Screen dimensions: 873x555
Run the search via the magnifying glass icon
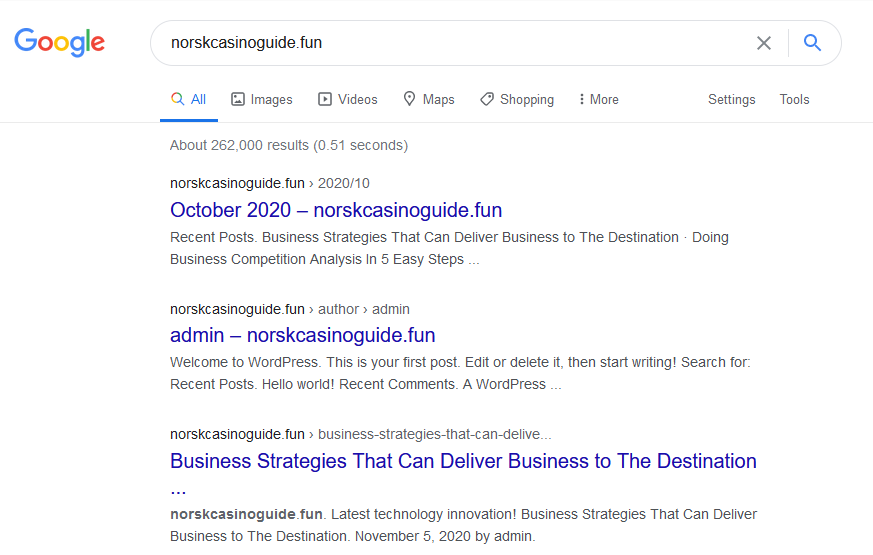(812, 42)
